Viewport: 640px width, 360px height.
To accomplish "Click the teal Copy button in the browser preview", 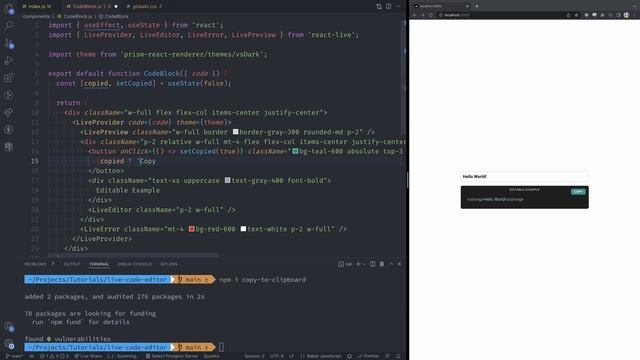I will (578, 191).
